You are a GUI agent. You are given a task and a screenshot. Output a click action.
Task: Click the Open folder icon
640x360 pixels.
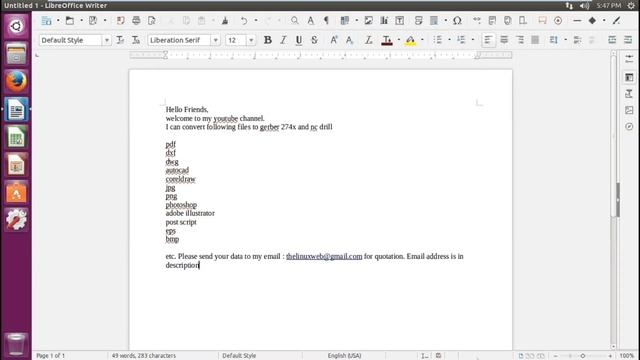tap(70, 20)
